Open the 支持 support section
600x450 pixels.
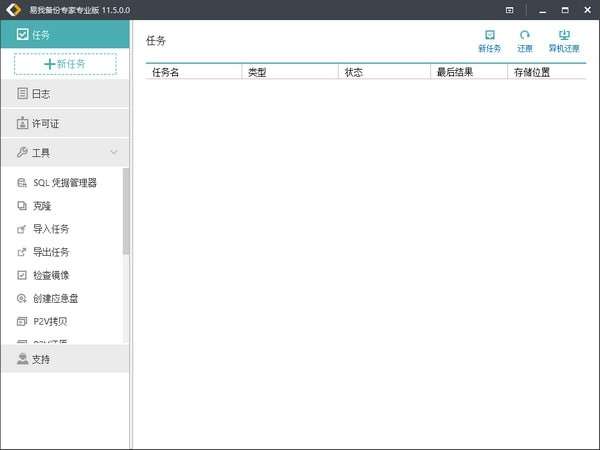(x=65, y=359)
